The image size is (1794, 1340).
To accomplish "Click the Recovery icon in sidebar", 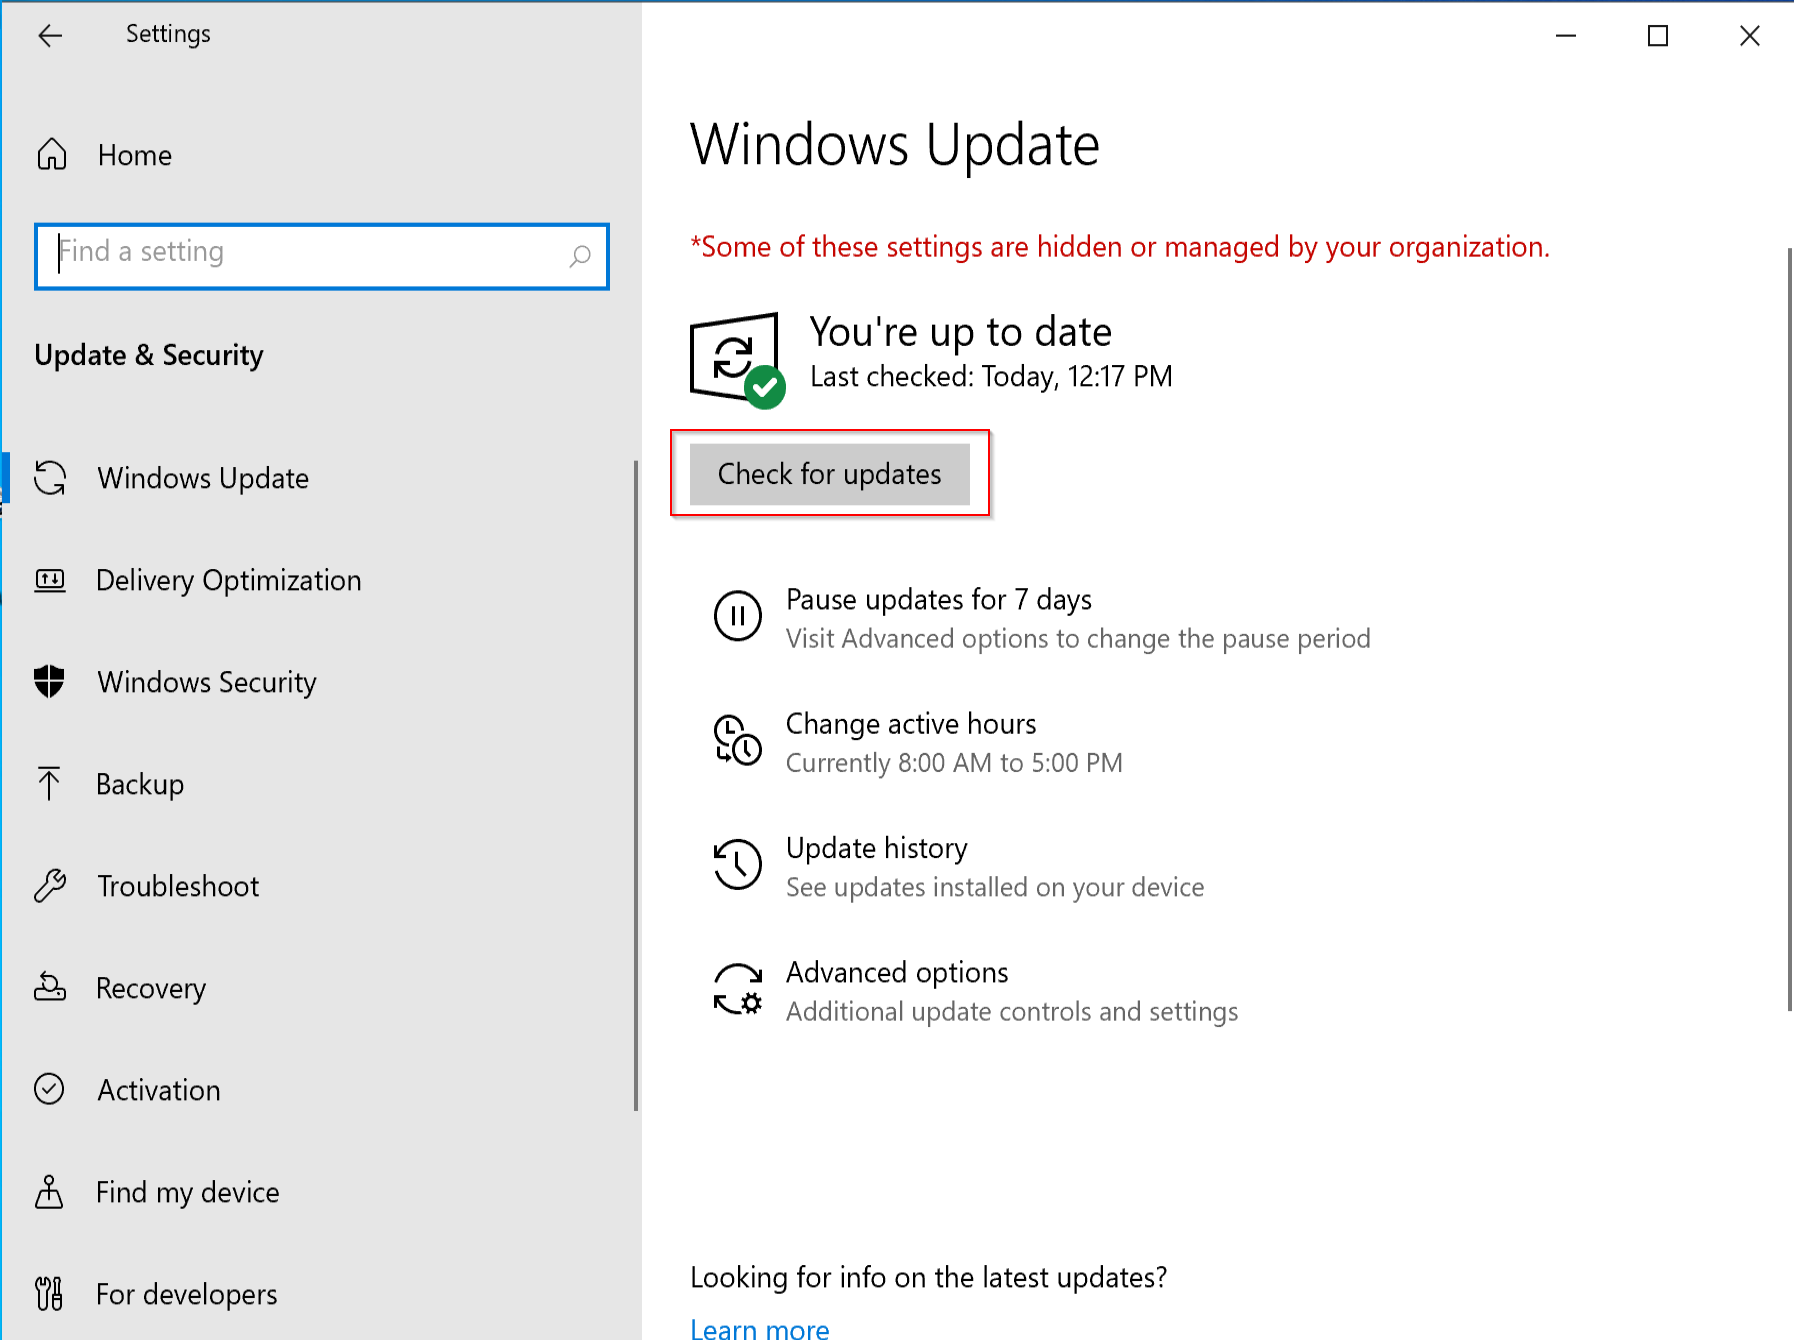I will click(x=50, y=987).
